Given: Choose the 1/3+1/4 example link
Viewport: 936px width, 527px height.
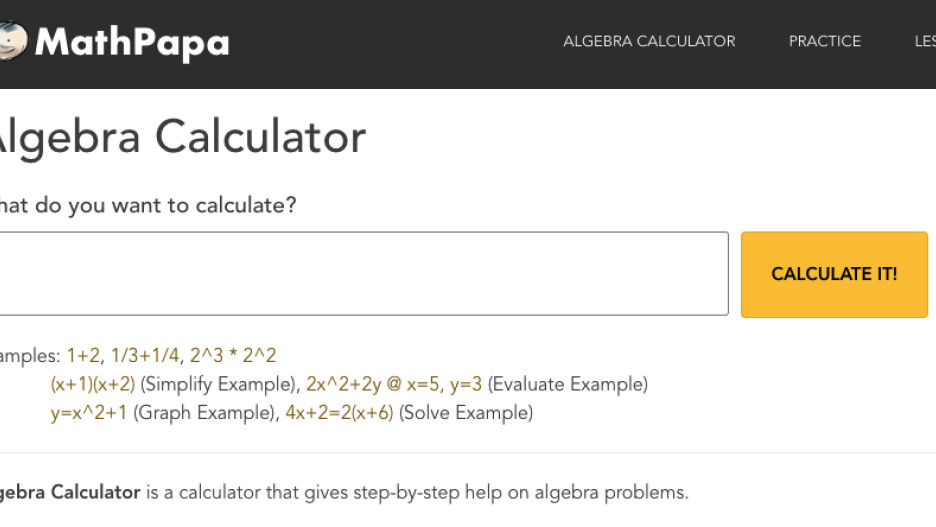Looking at the screenshot, I should click(x=145, y=356).
